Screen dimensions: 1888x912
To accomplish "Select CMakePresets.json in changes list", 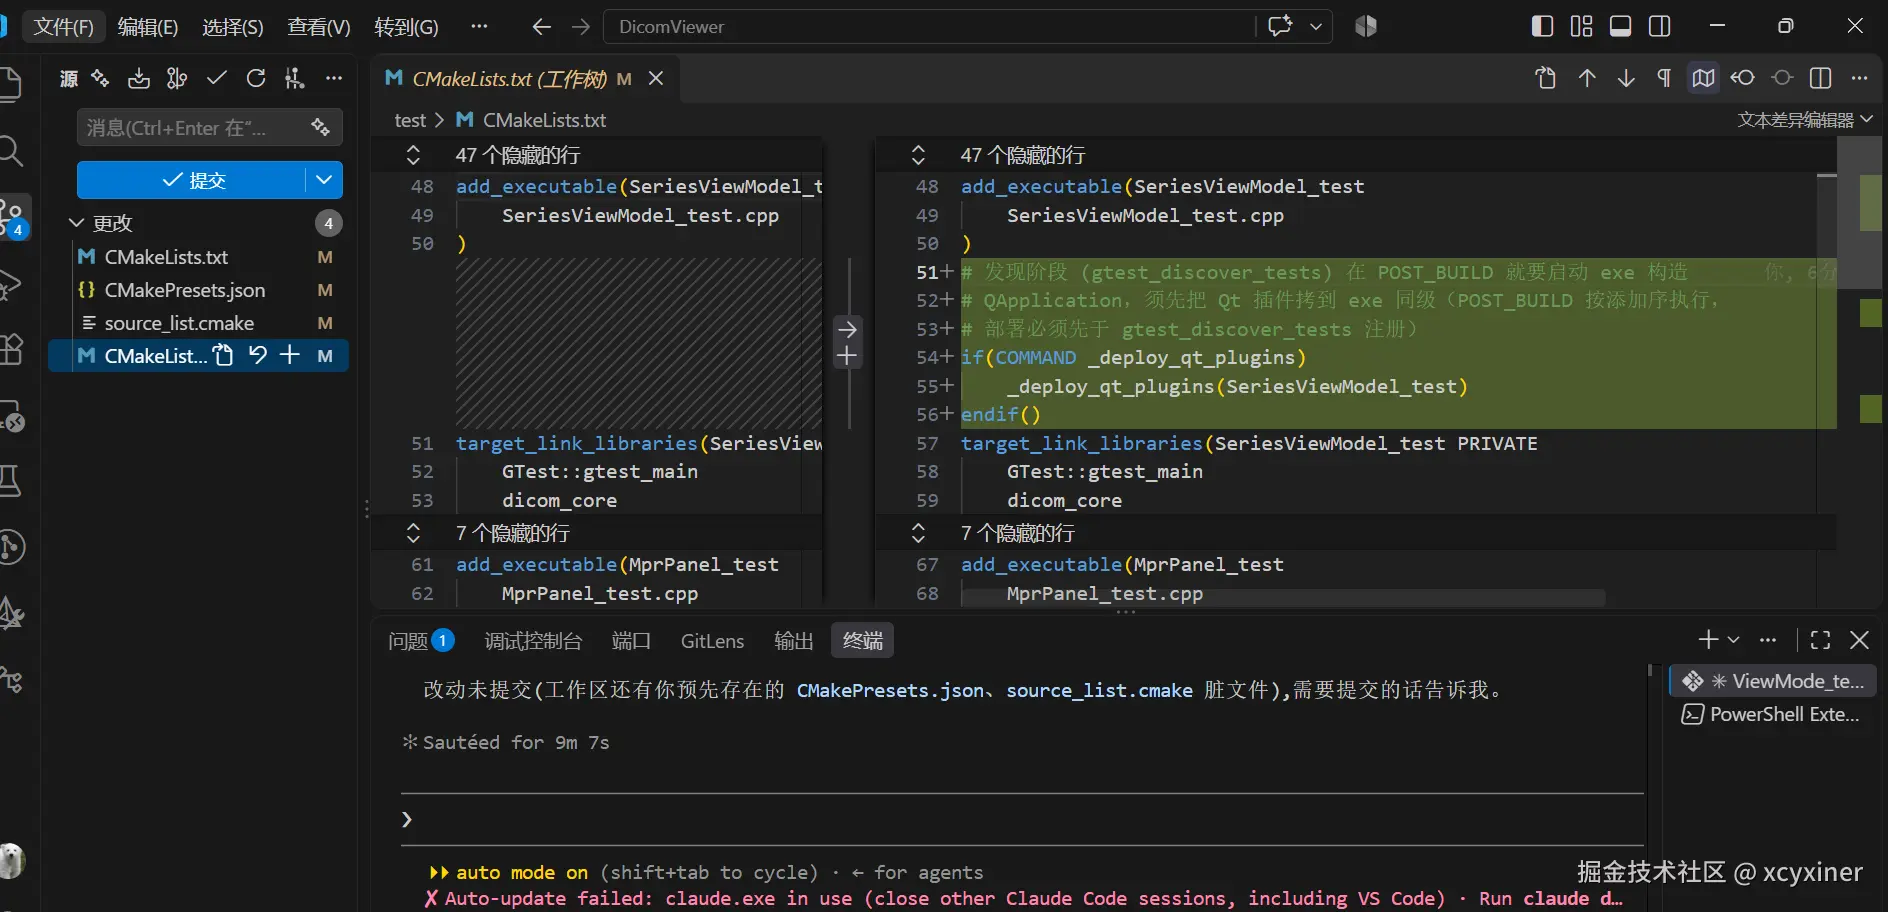I will [198, 290].
